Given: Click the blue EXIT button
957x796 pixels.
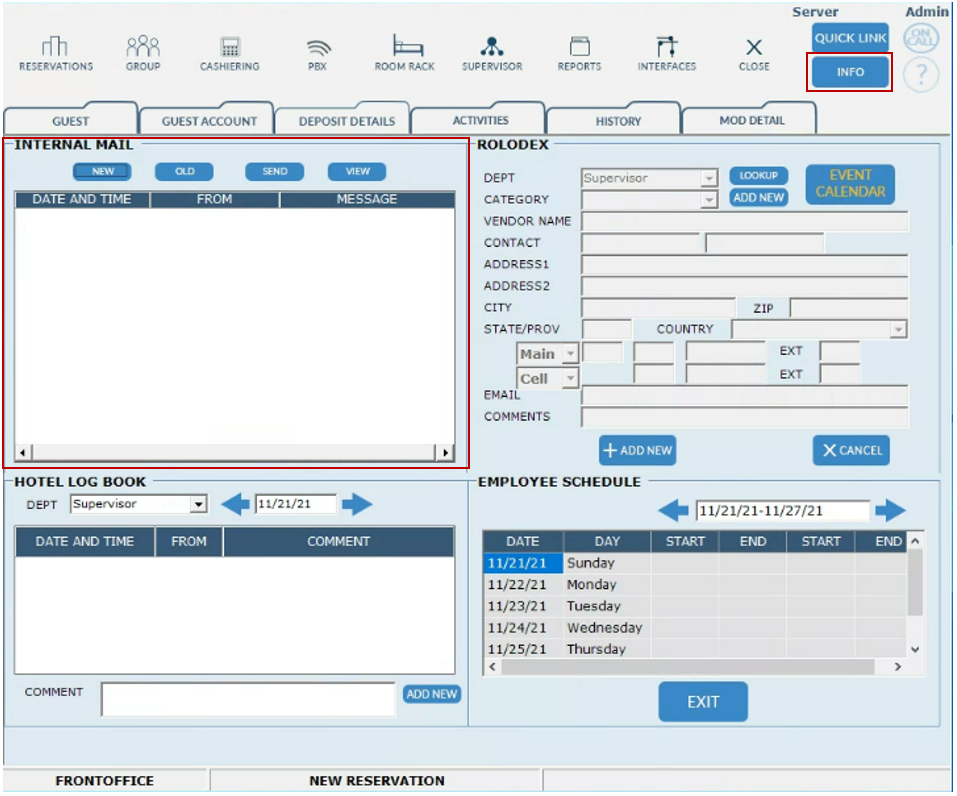Looking at the screenshot, I should pos(703,702).
